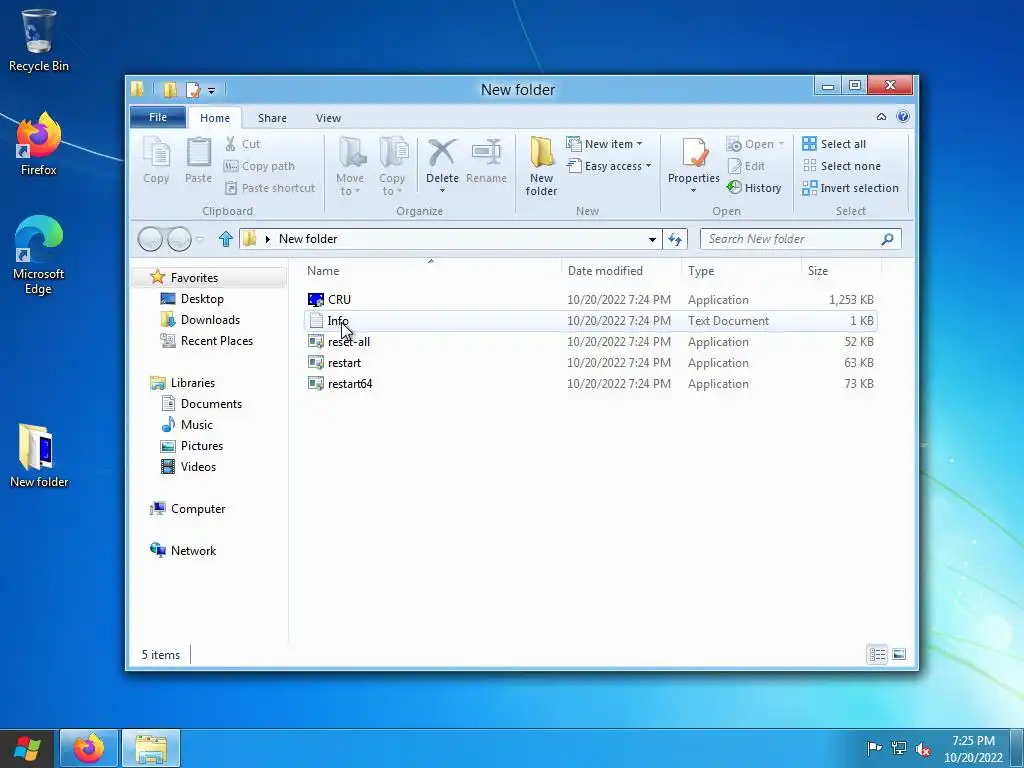
Task: Click the New folder address bar path
Action: [308, 239]
